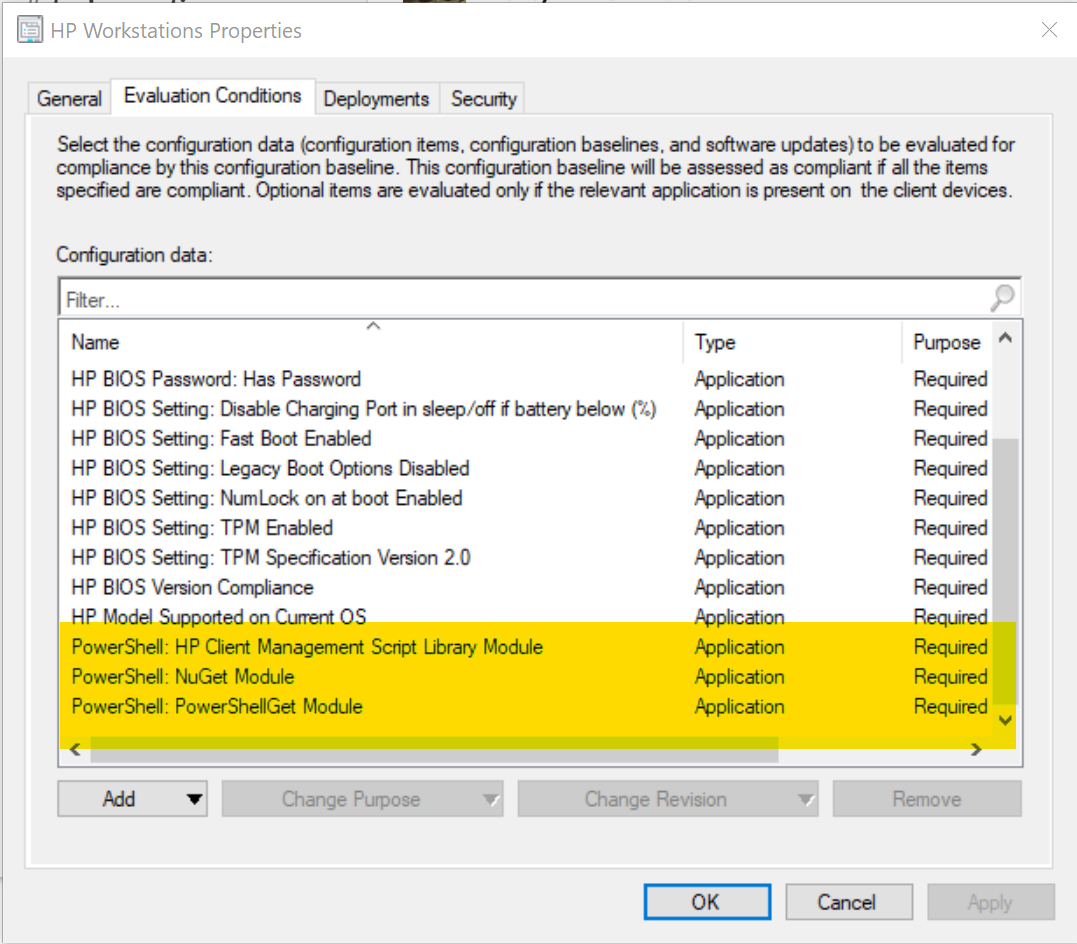Screen dimensions: 1077x944
Task: Click the HP Workstations Properties title bar icon
Action: click(x=30, y=30)
